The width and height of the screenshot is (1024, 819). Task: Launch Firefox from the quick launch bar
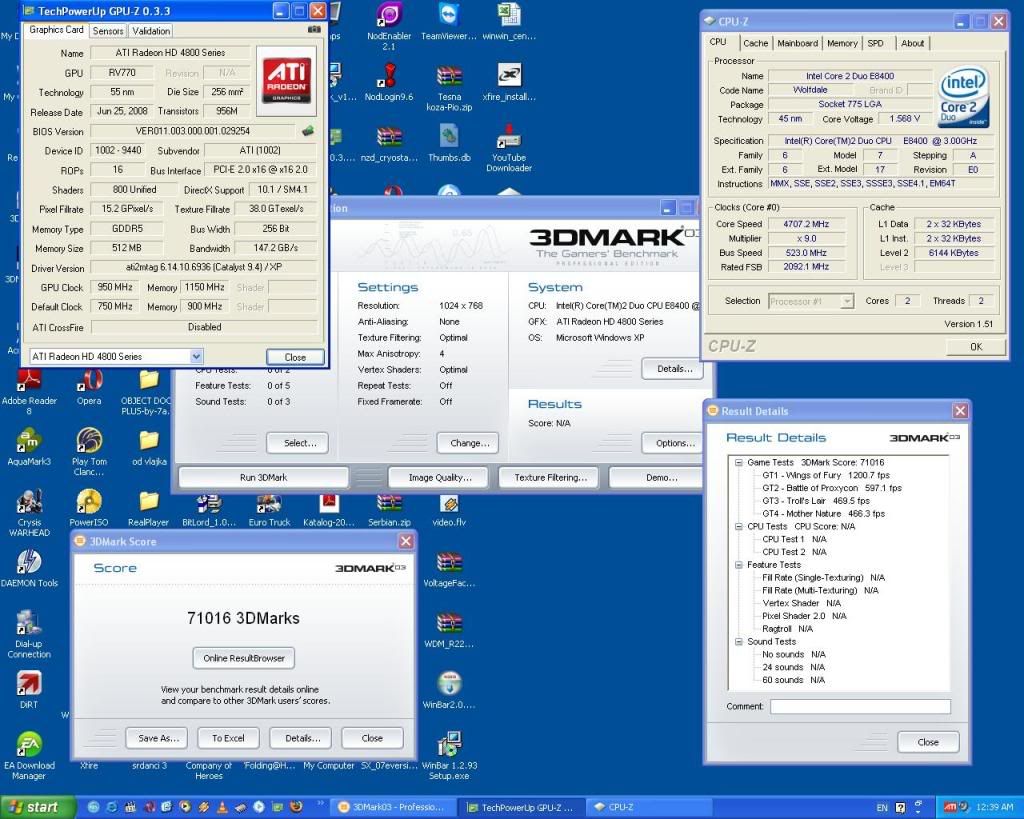pos(296,807)
